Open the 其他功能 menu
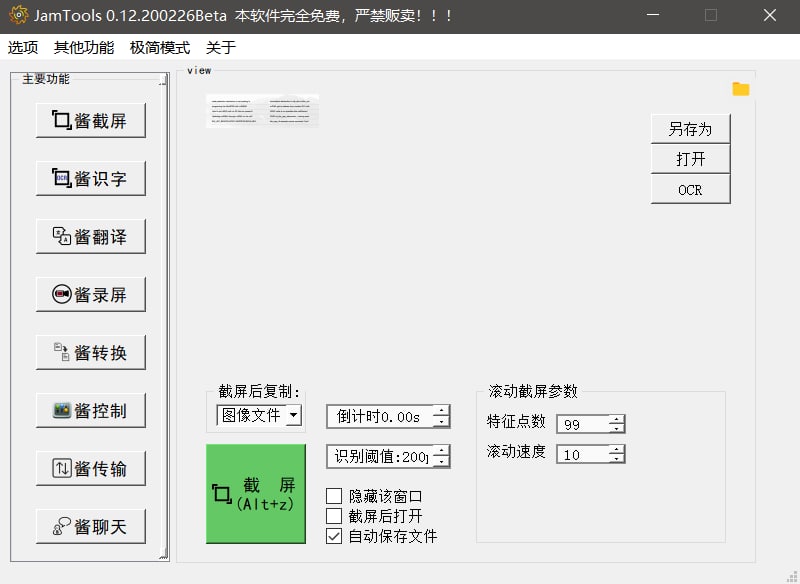800x584 pixels. click(x=84, y=47)
